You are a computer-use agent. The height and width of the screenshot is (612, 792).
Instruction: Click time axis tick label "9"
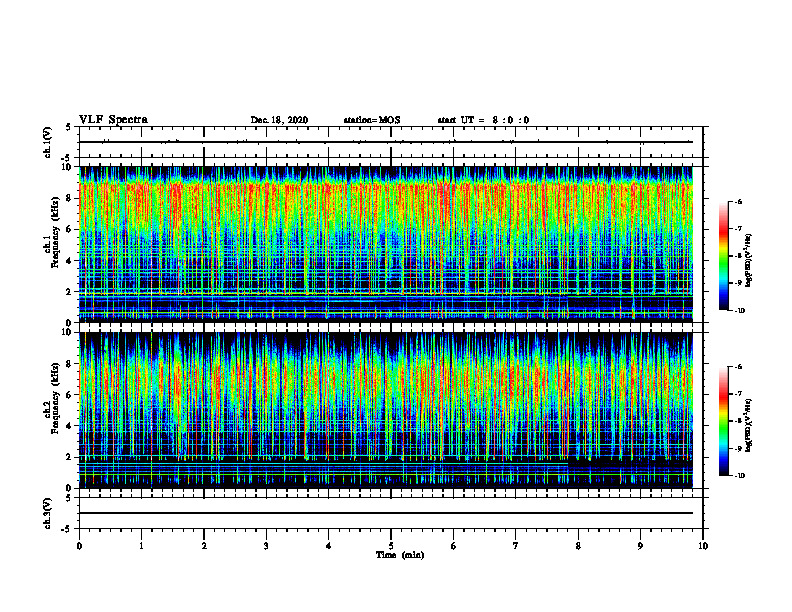[640, 546]
